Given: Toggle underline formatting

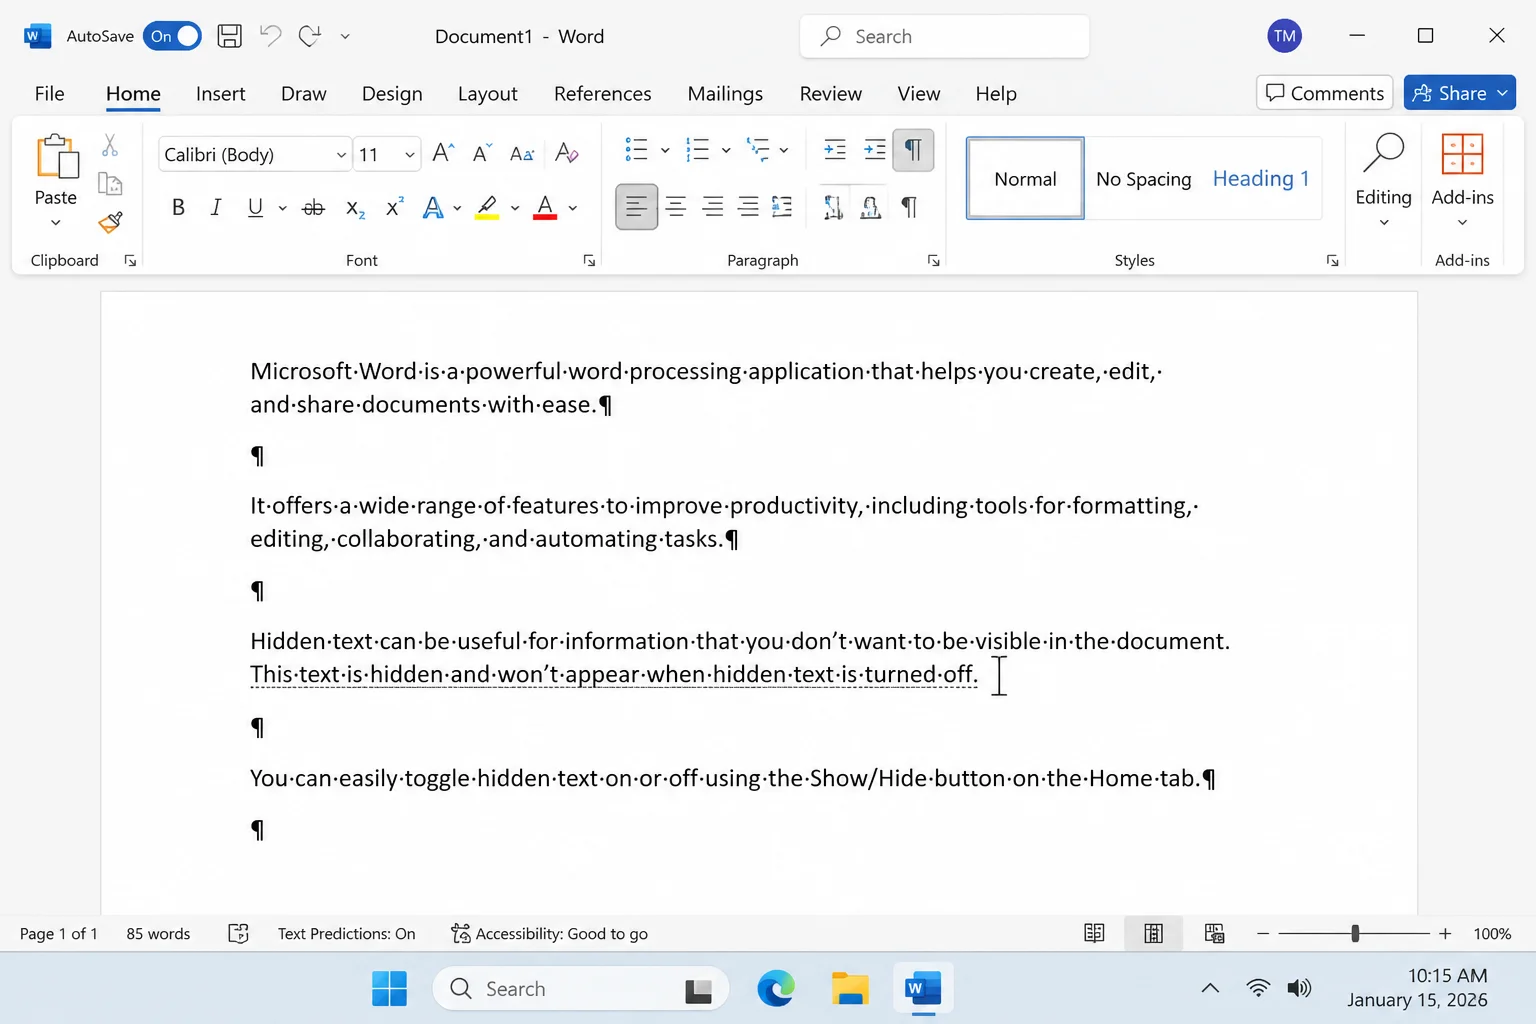Looking at the screenshot, I should click(255, 207).
